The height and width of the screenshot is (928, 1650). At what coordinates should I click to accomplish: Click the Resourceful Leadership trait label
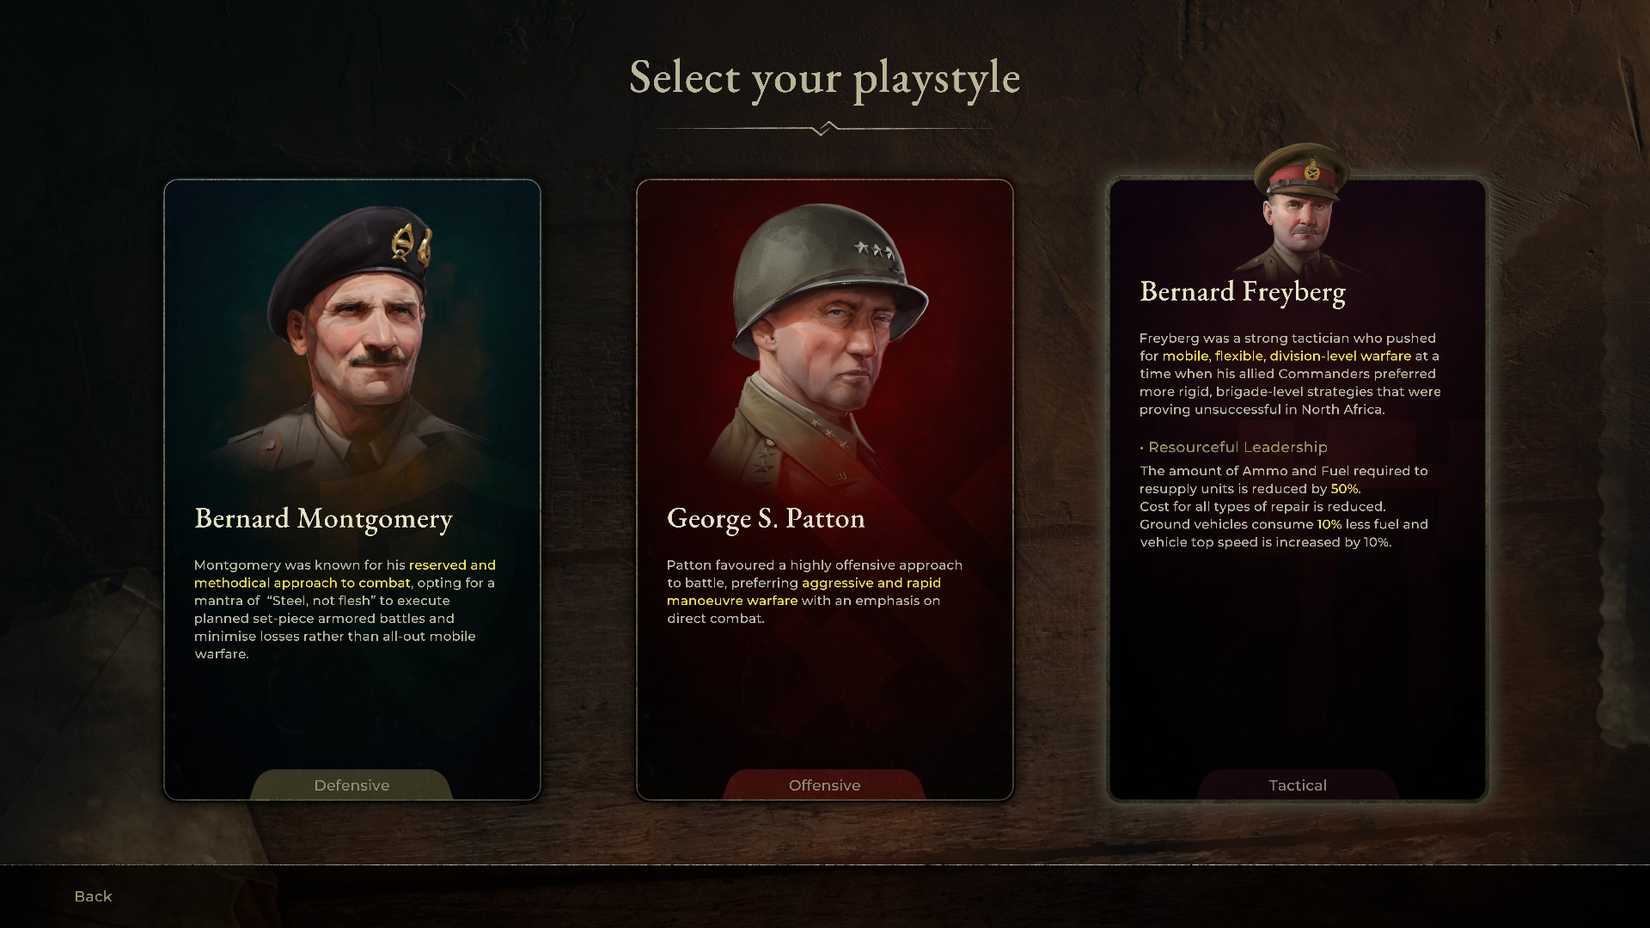(1237, 447)
